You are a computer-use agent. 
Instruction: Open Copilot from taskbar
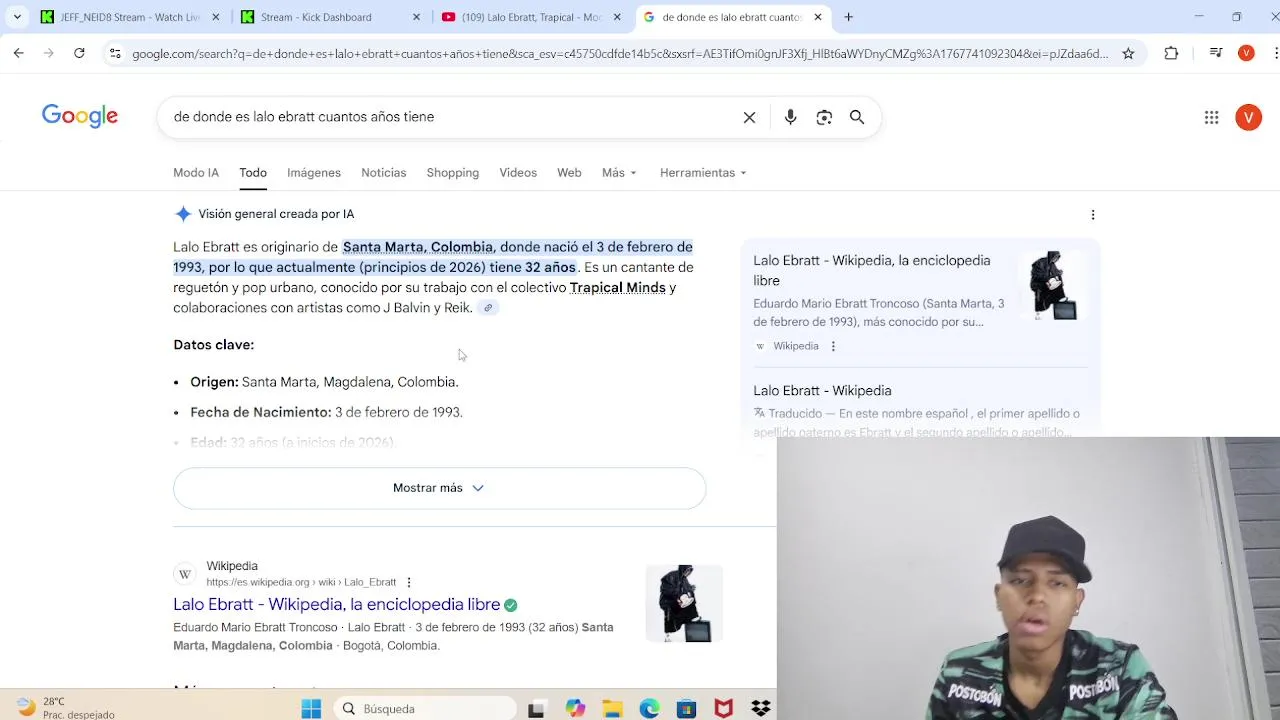pyautogui.click(x=575, y=708)
